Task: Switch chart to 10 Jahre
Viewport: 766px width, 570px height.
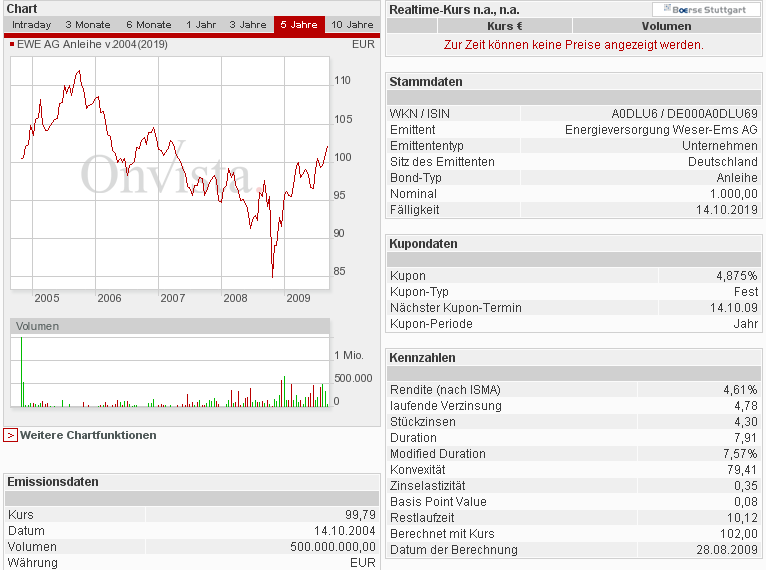Action: (352, 25)
